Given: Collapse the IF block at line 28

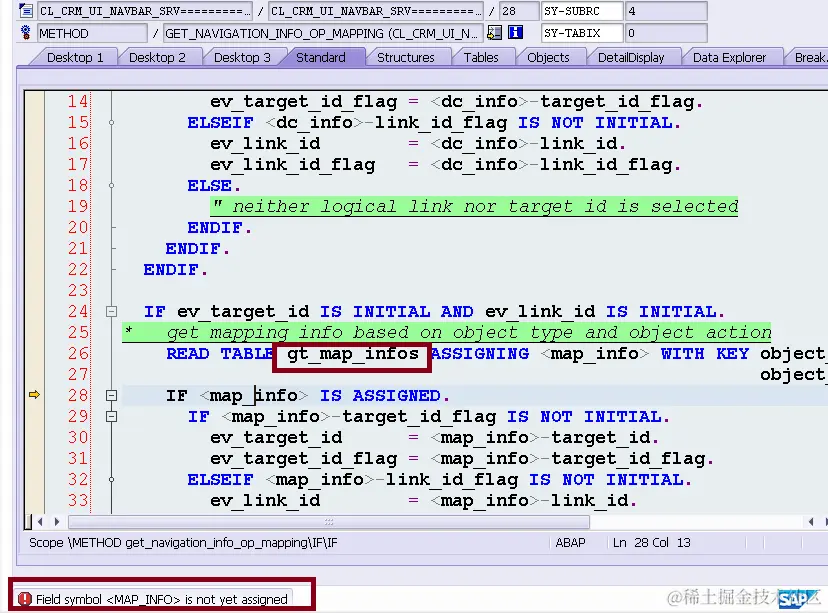Looking at the screenshot, I should click(111, 395).
